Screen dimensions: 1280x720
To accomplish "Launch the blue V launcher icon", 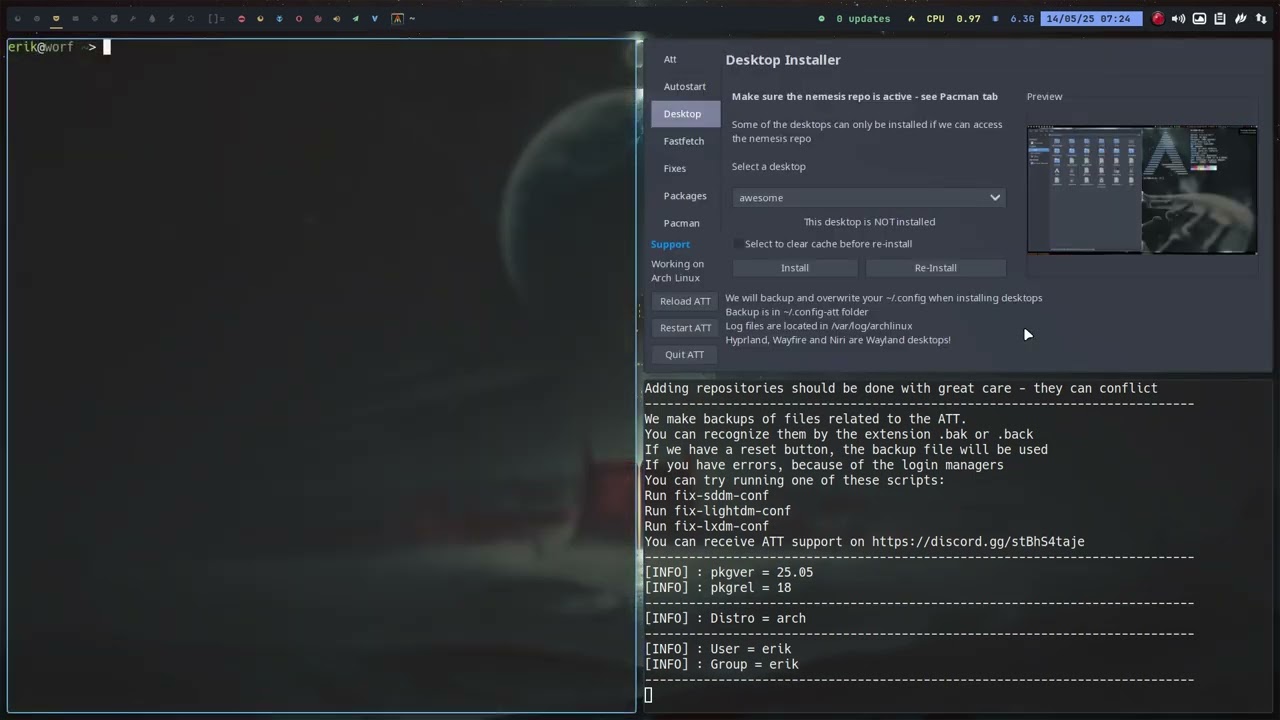I will (375, 18).
